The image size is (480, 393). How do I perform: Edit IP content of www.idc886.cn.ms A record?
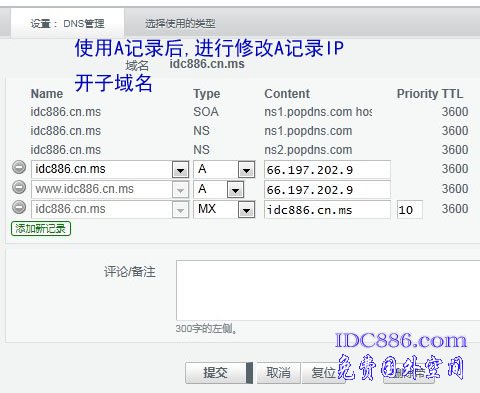coord(327,190)
